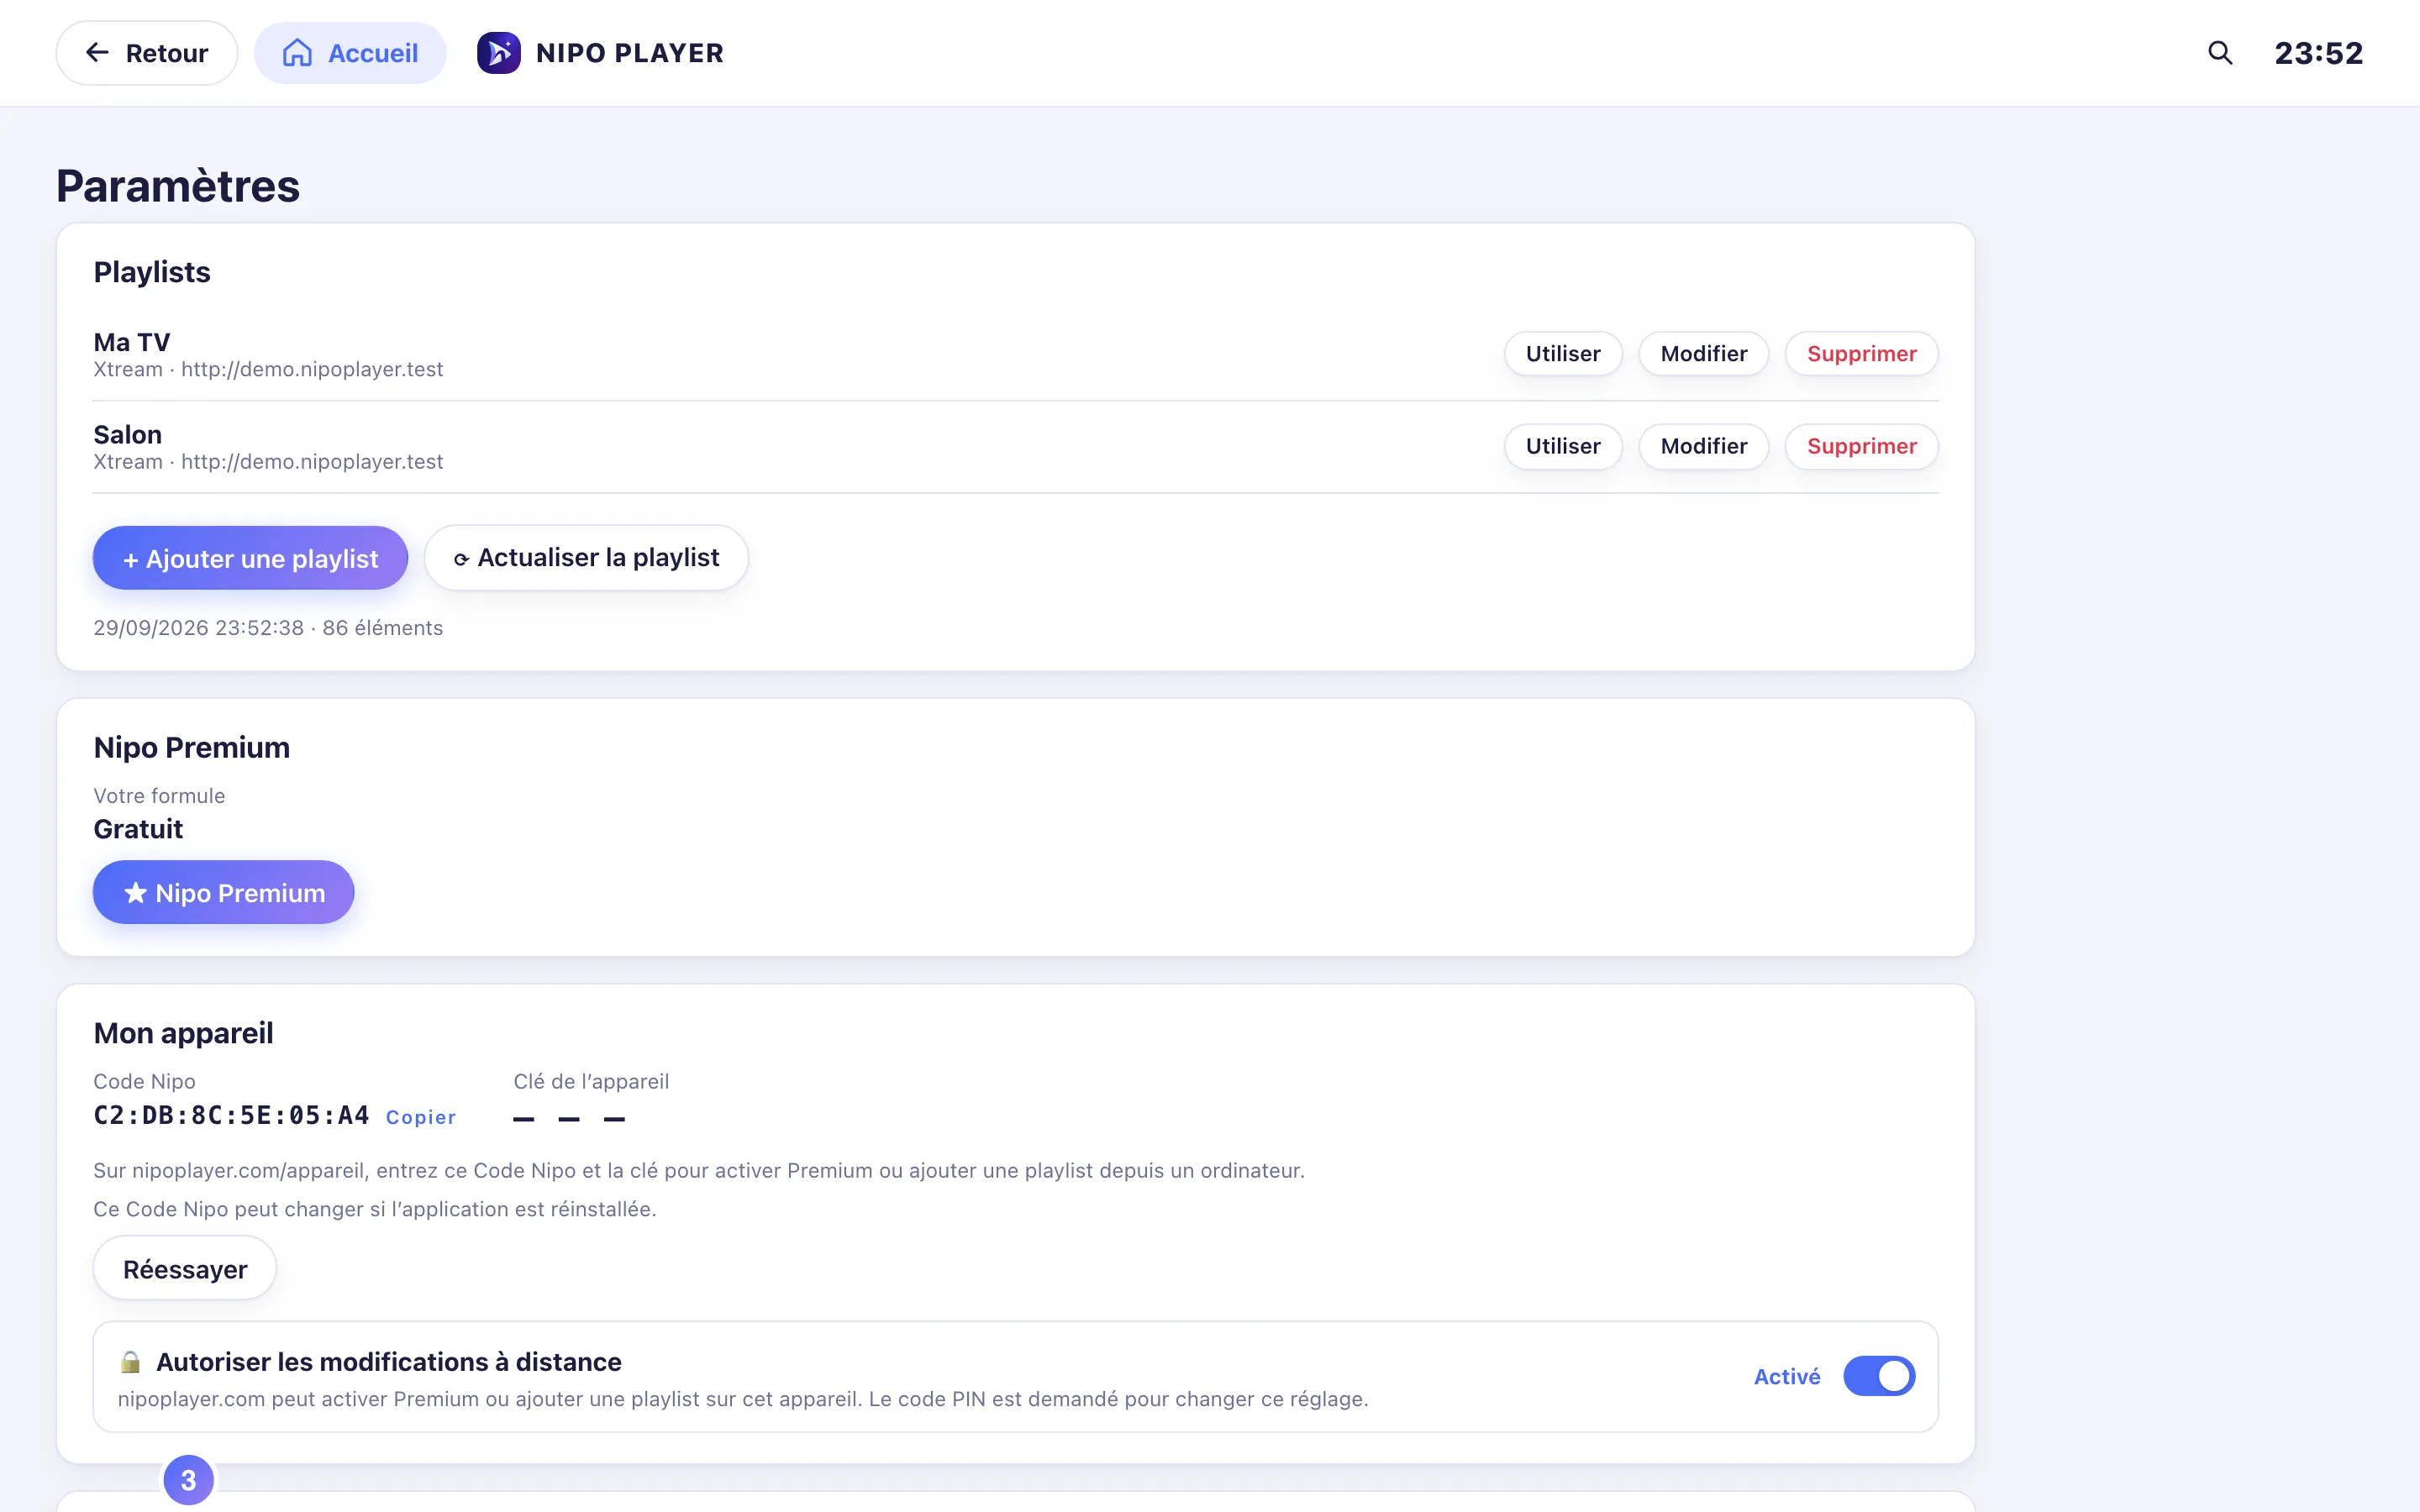Click the search magnifier icon
Viewport: 2420px width, 1512px height.
click(2220, 53)
